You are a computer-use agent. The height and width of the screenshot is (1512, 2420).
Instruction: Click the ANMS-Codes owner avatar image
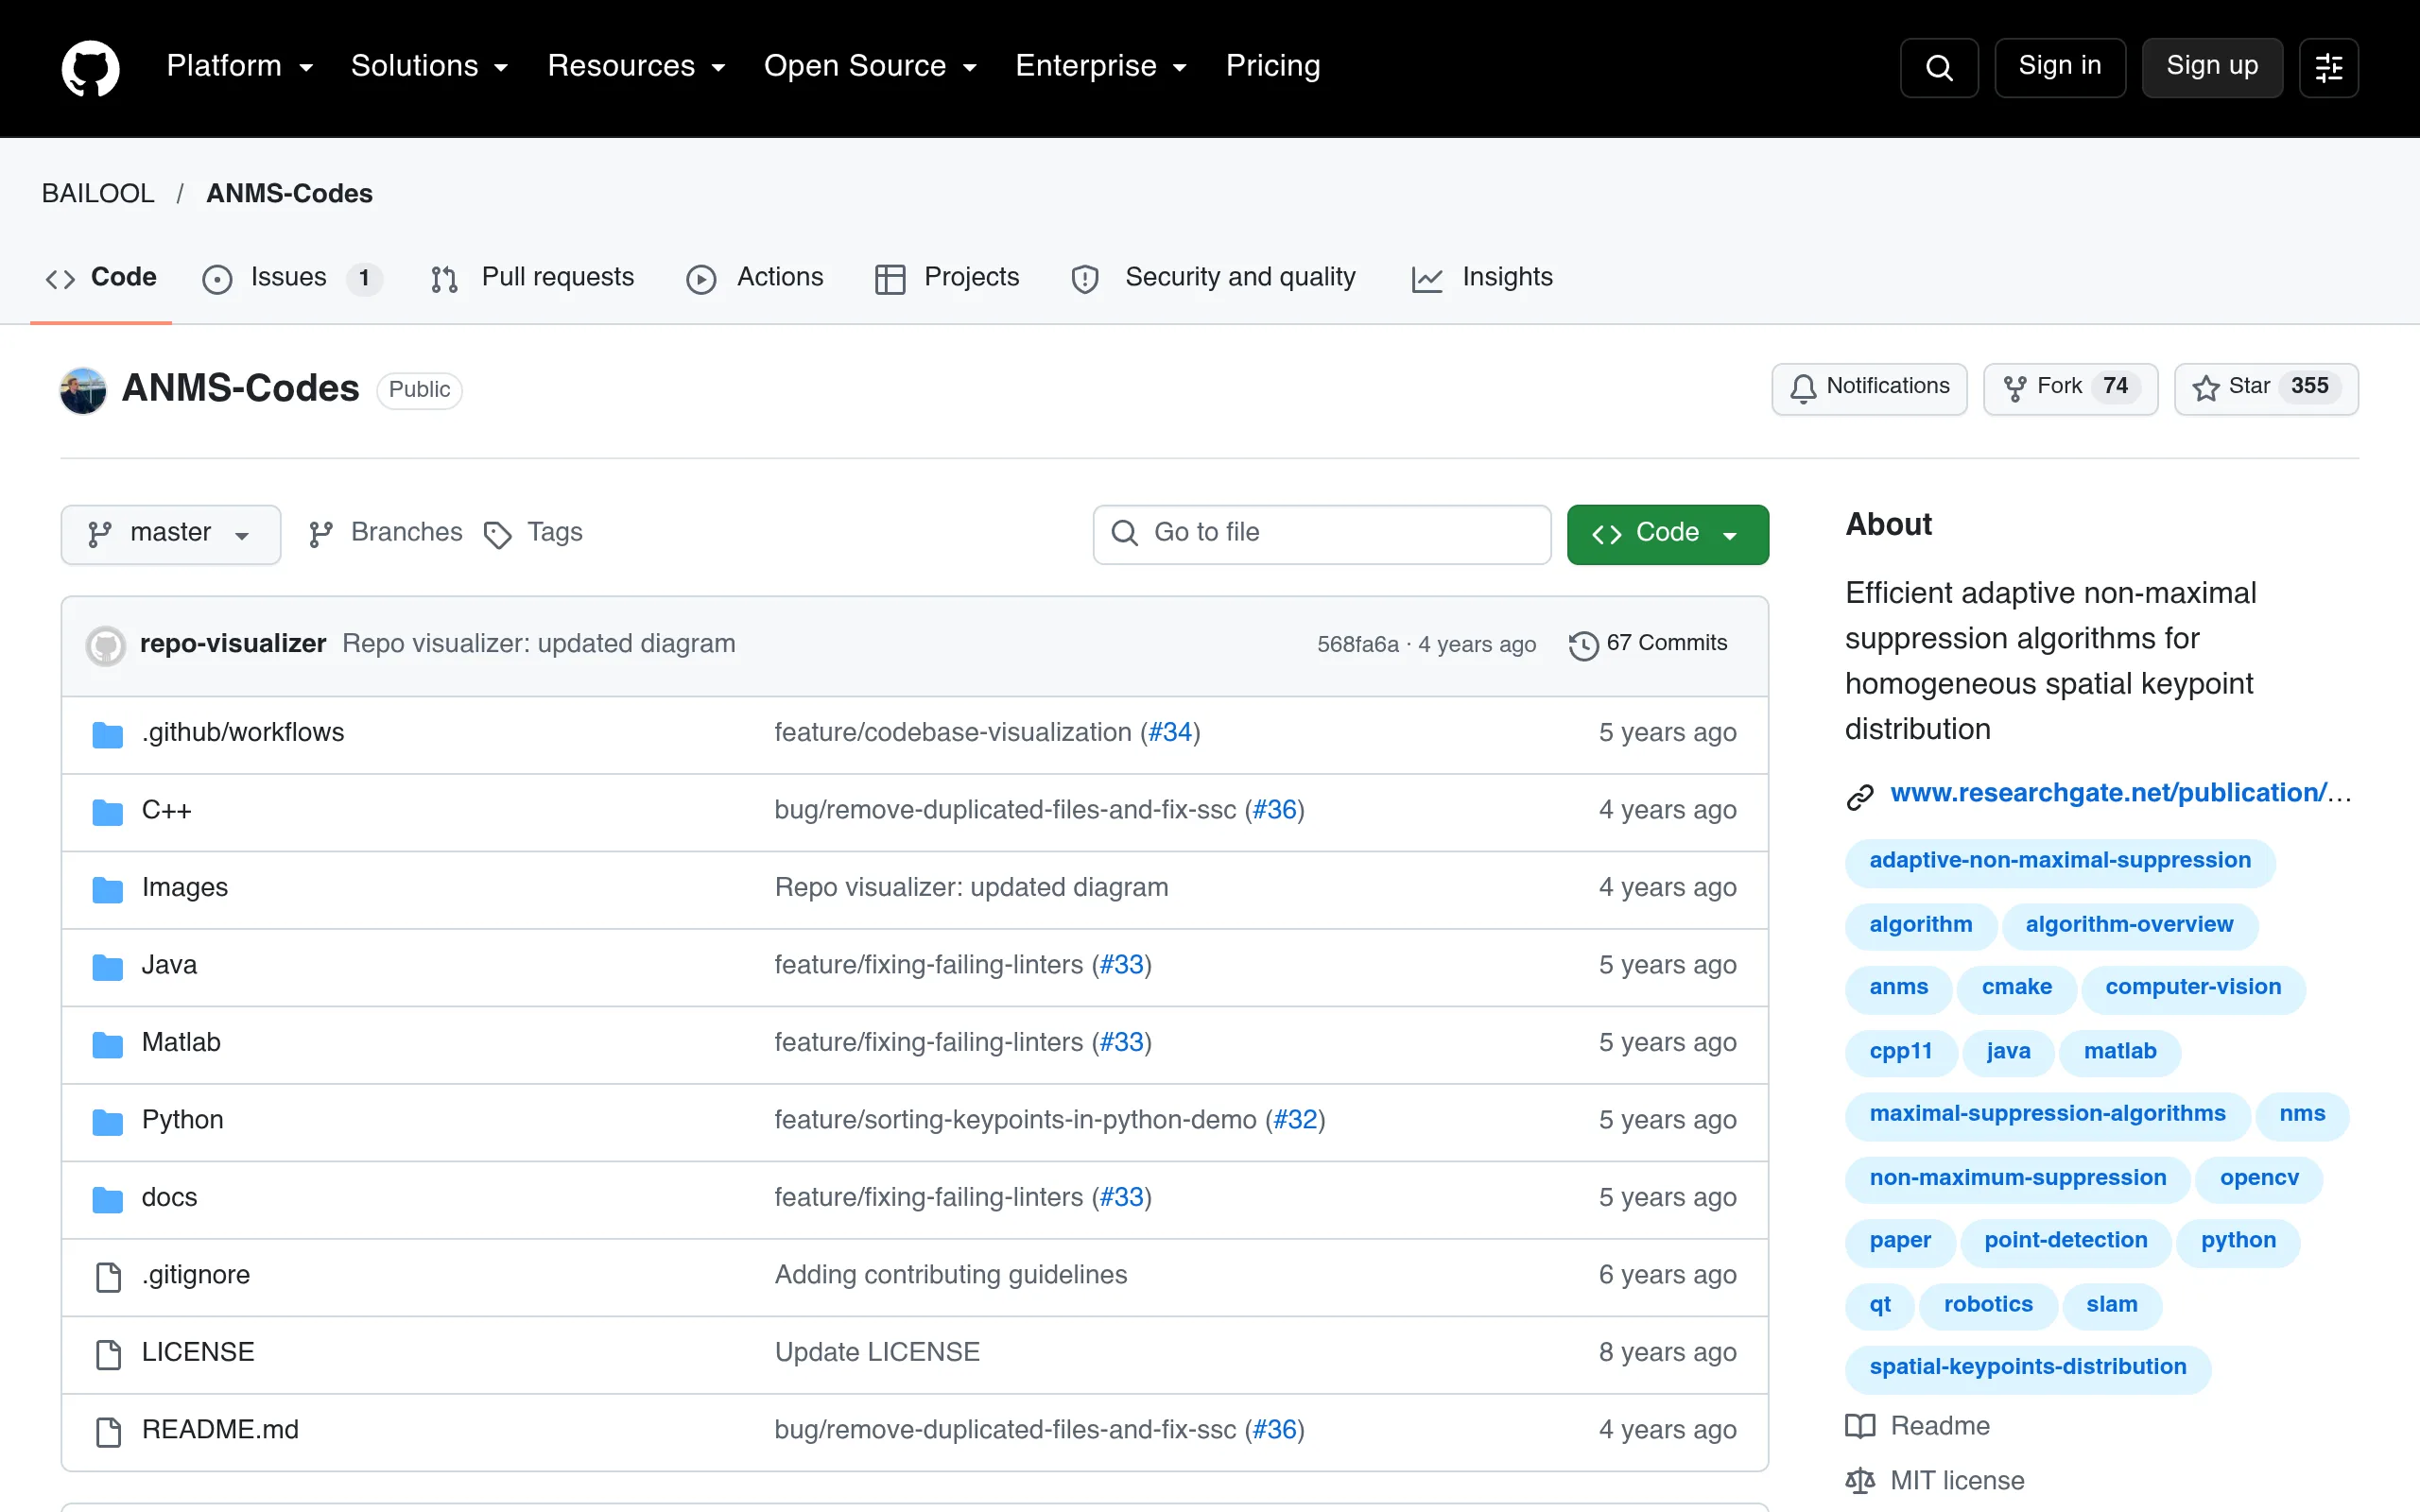pos(83,390)
